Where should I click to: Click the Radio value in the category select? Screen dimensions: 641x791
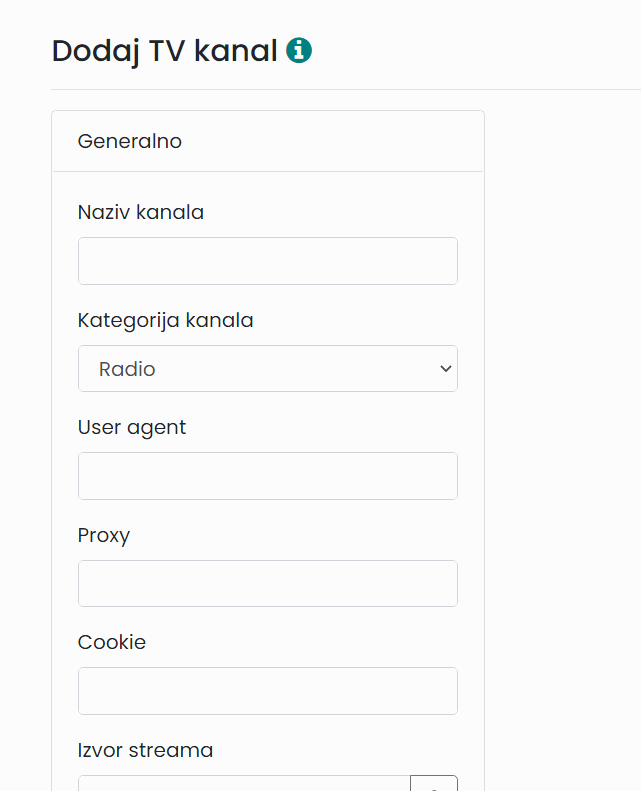(x=127, y=369)
